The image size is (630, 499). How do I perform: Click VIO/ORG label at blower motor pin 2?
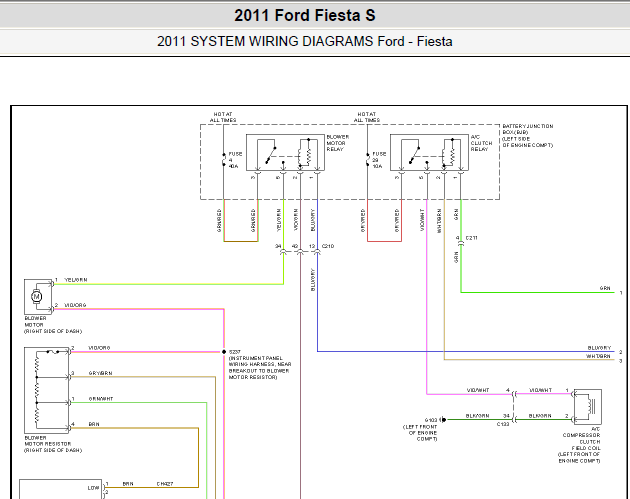pos(76,305)
